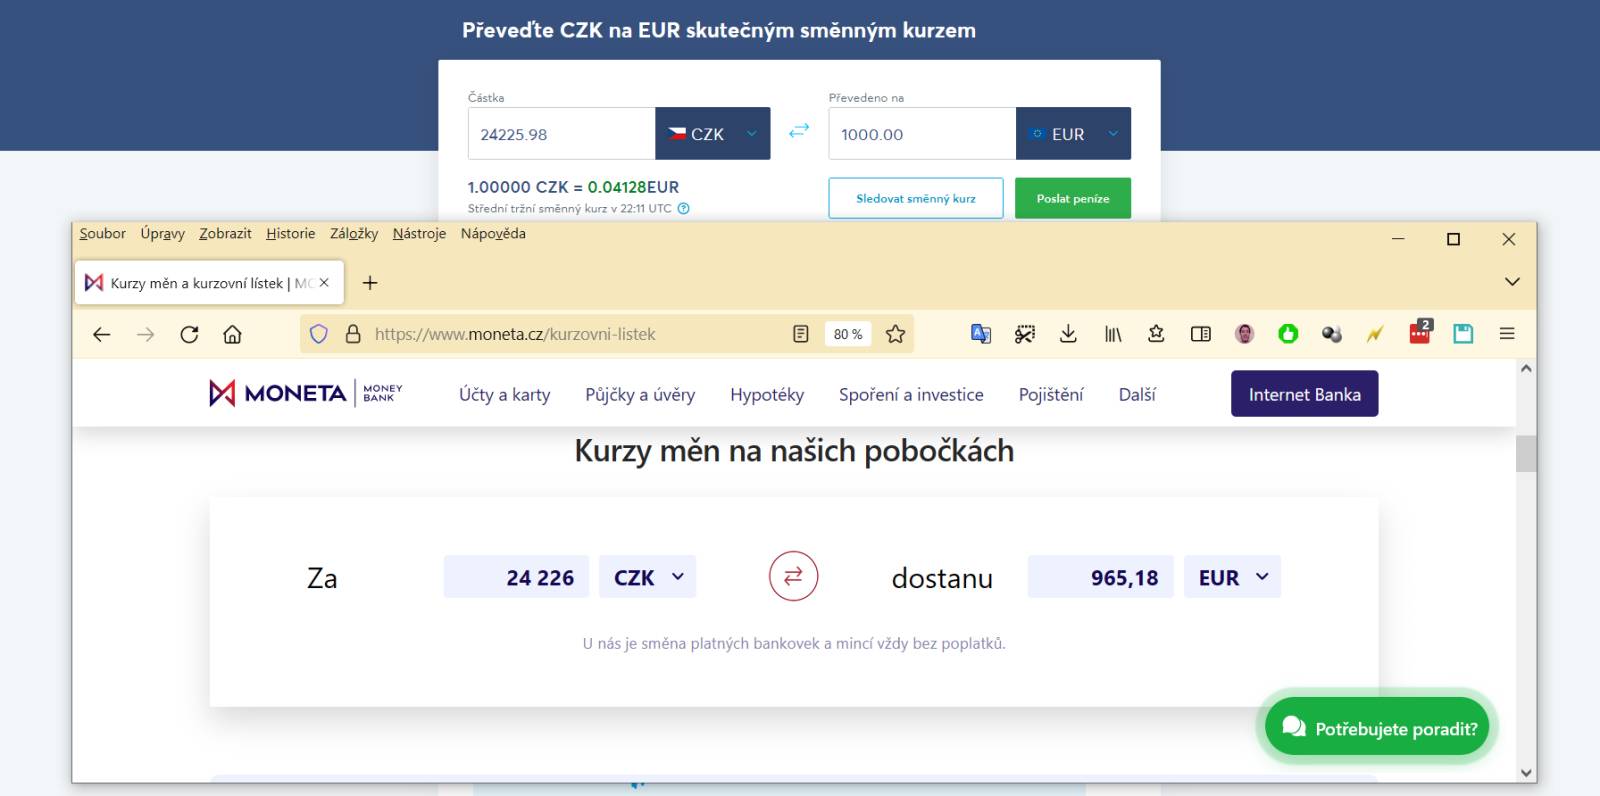This screenshot has height=796, width=1600.
Task: Click Sledovat směnný kurz button
Action: [x=916, y=198]
